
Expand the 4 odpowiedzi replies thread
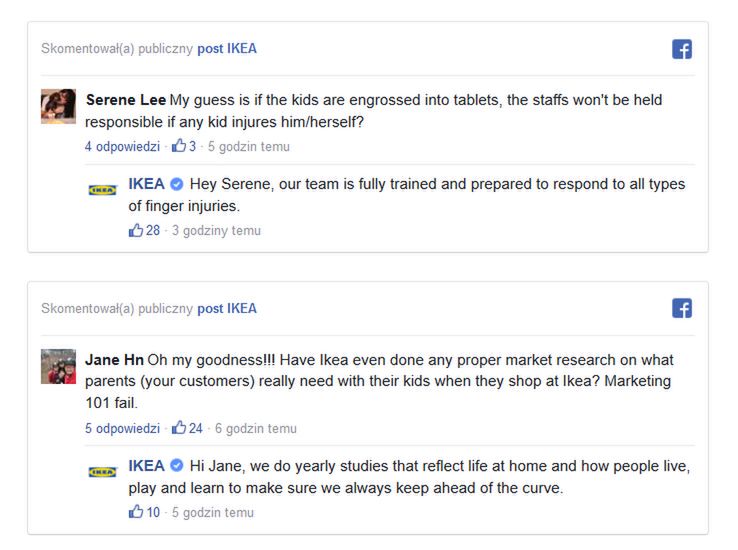tap(122, 147)
